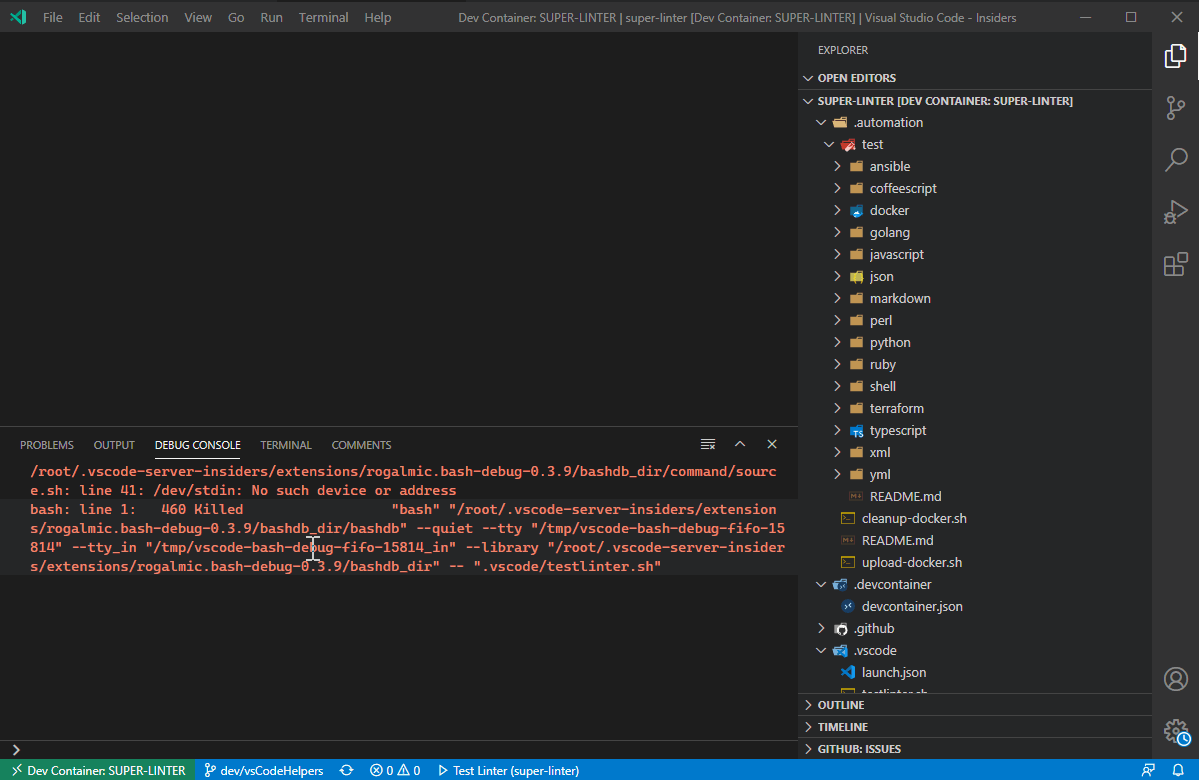Click the VS Code logo in title bar
1199x780 pixels.
point(18,17)
